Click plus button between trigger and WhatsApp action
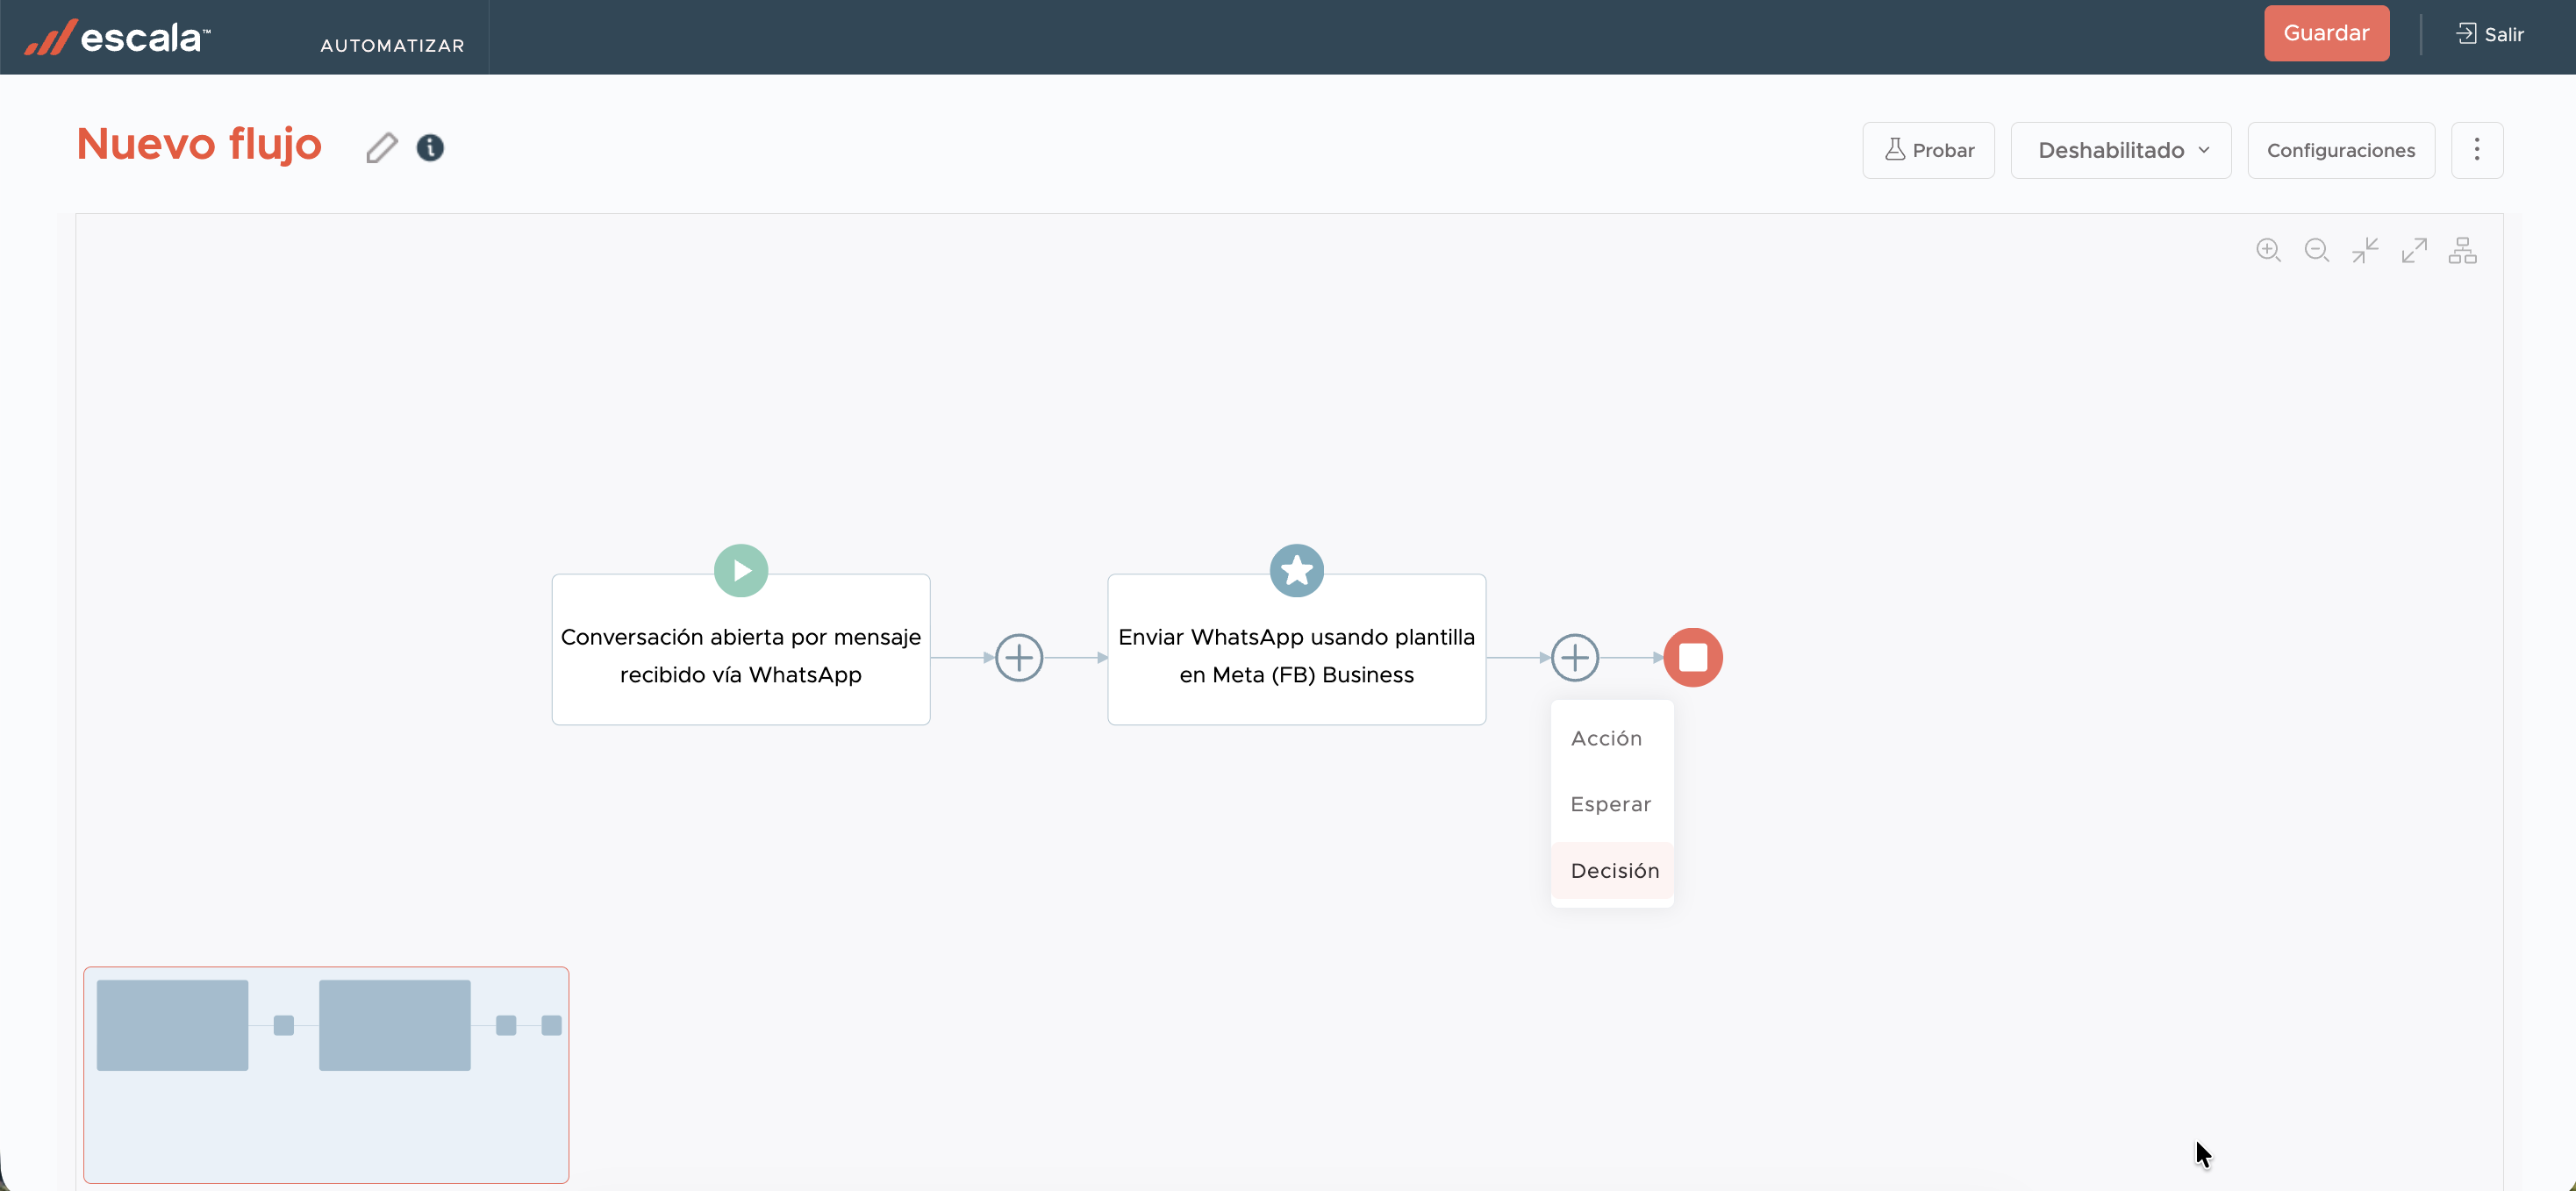Image resolution: width=2576 pixels, height=1191 pixels. click(x=1018, y=657)
